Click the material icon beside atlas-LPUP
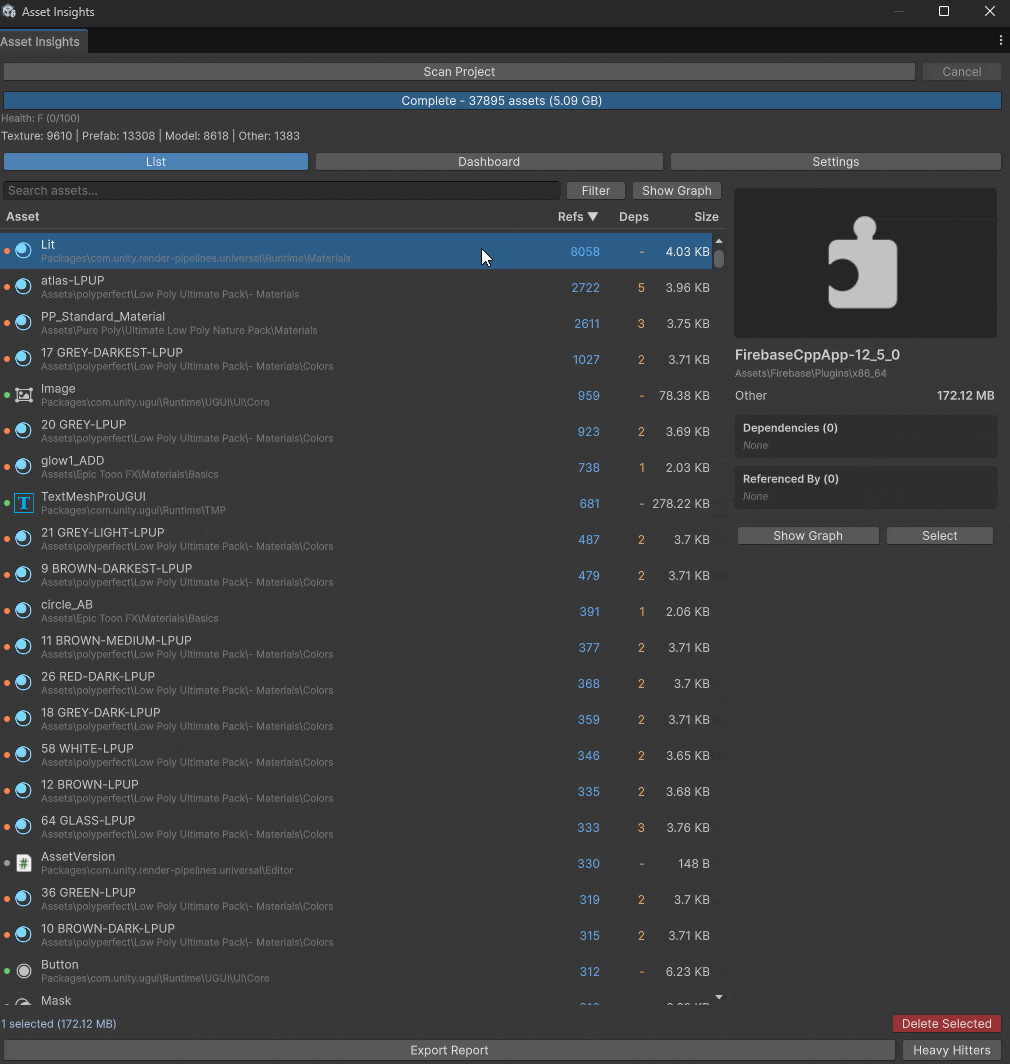The image size is (1010, 1064). click(x=24, y=286)
